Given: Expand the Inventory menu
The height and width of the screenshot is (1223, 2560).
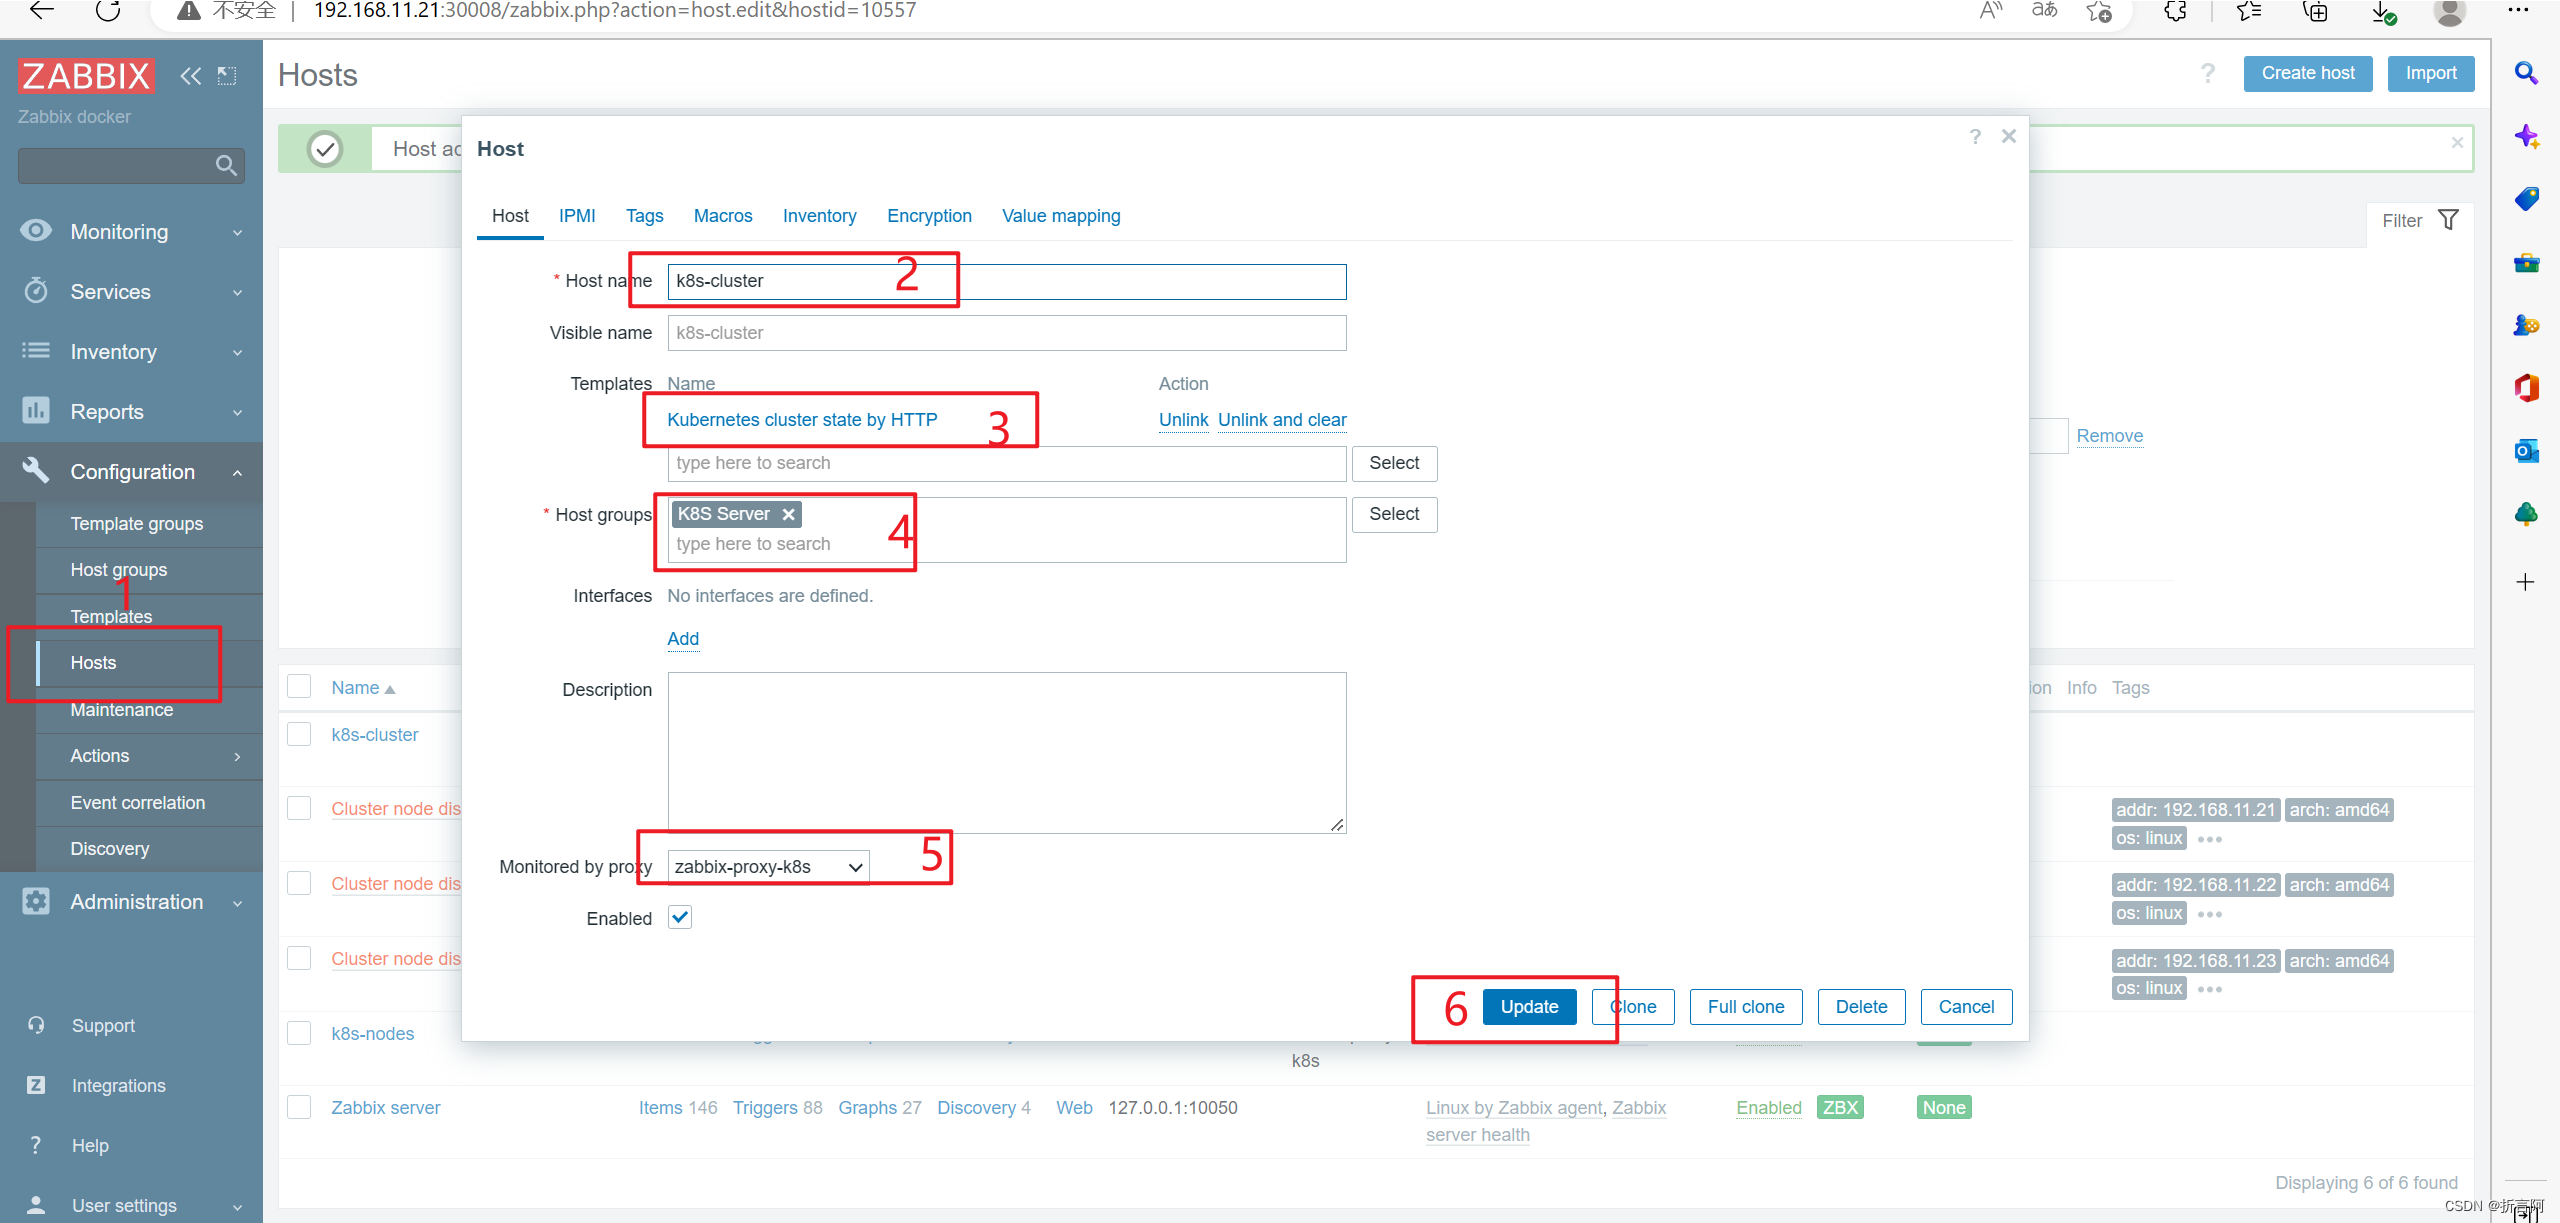Looking at the screenshot, I should [237, 353].
